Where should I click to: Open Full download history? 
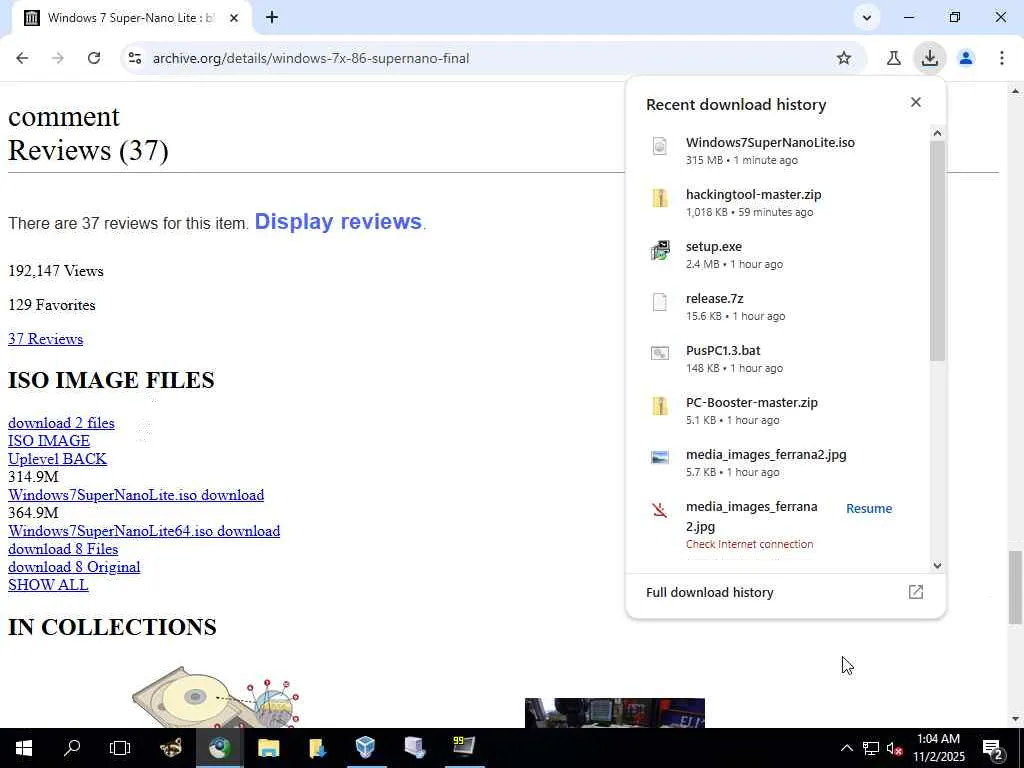(x=710, y=592)
